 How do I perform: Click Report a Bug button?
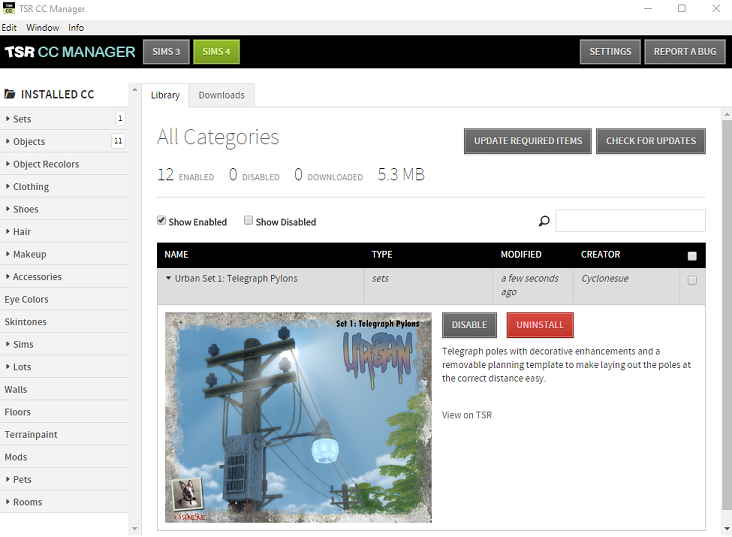pos(685,51)
